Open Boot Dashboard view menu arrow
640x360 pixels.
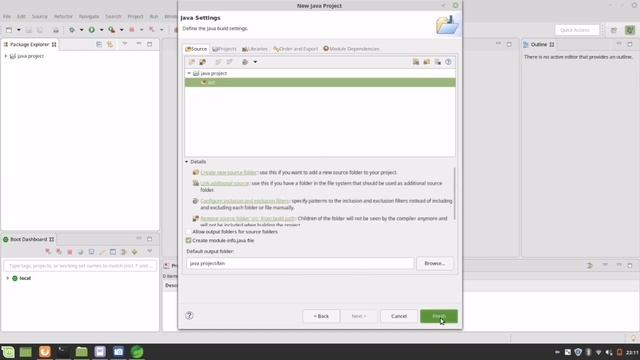click(x=149, y=251)
